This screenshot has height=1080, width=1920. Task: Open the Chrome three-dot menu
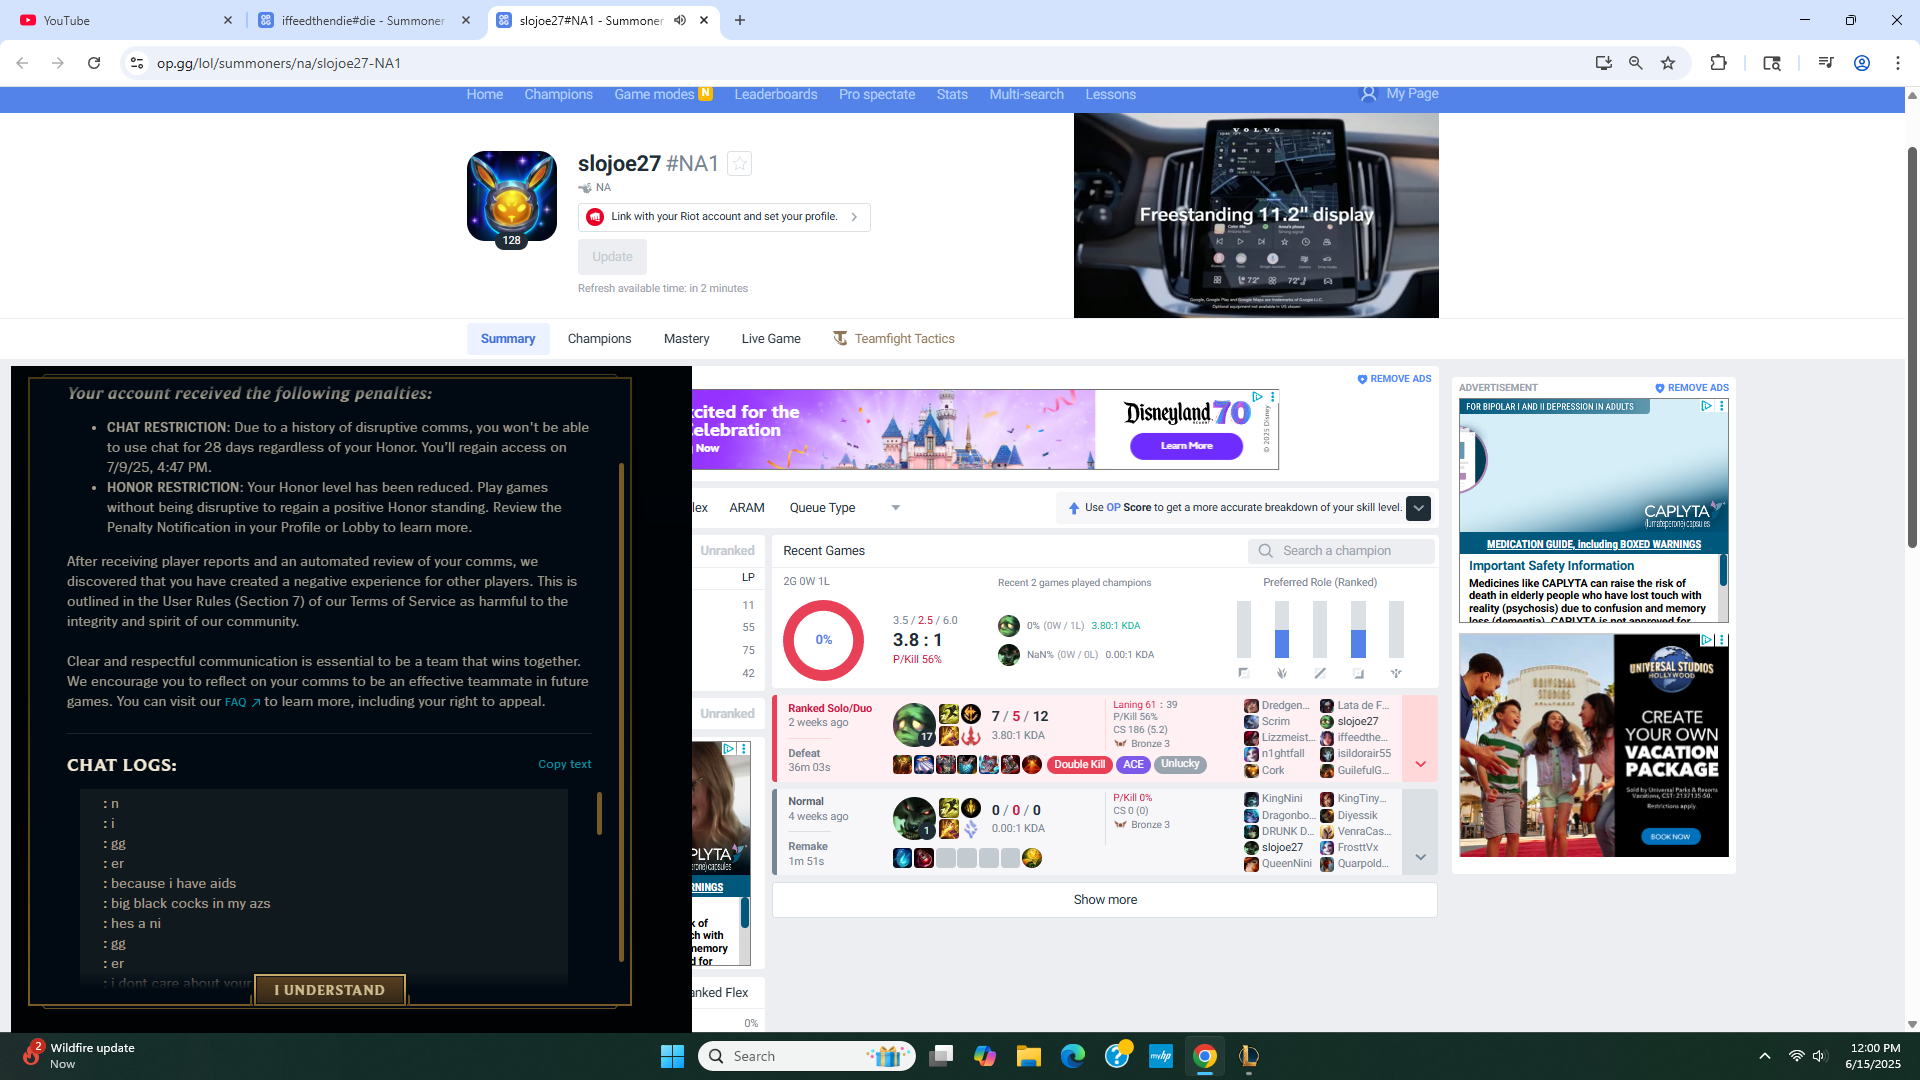(x=1898, y=63)
